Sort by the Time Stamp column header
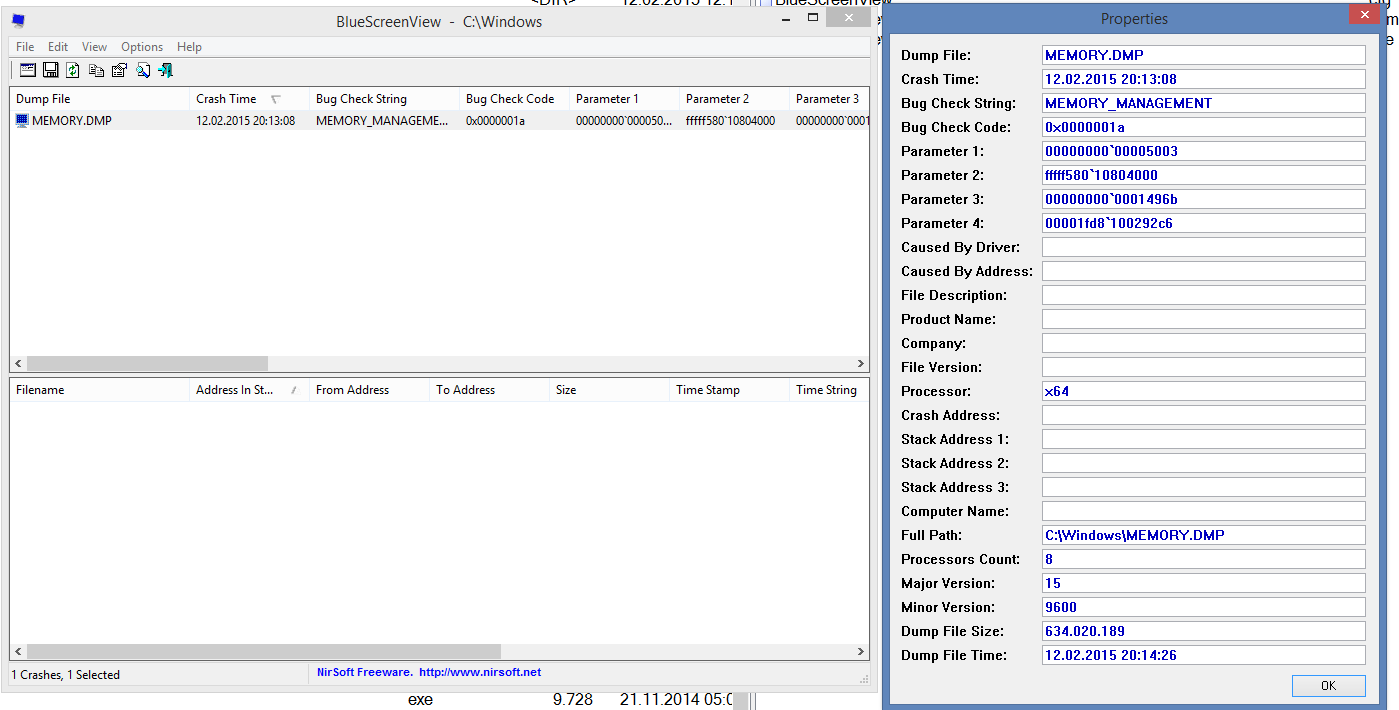 point(729,390)
